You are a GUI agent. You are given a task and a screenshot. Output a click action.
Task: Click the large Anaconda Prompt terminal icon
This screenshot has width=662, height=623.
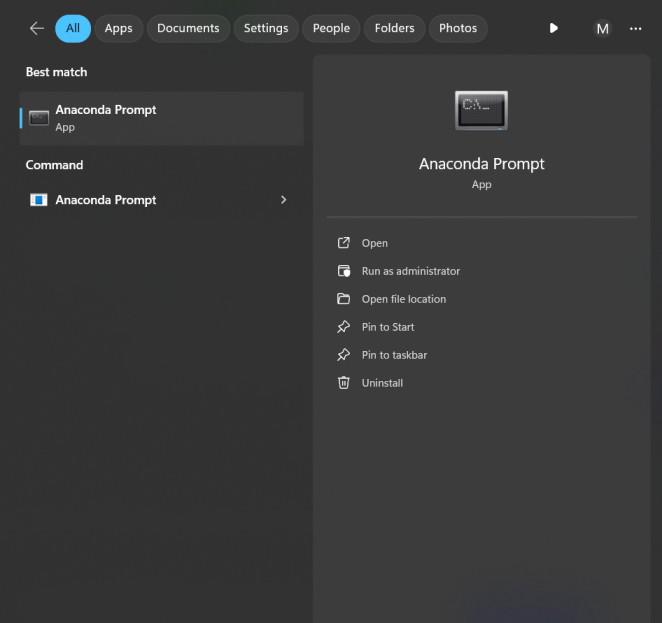click(x=481, y=111)
